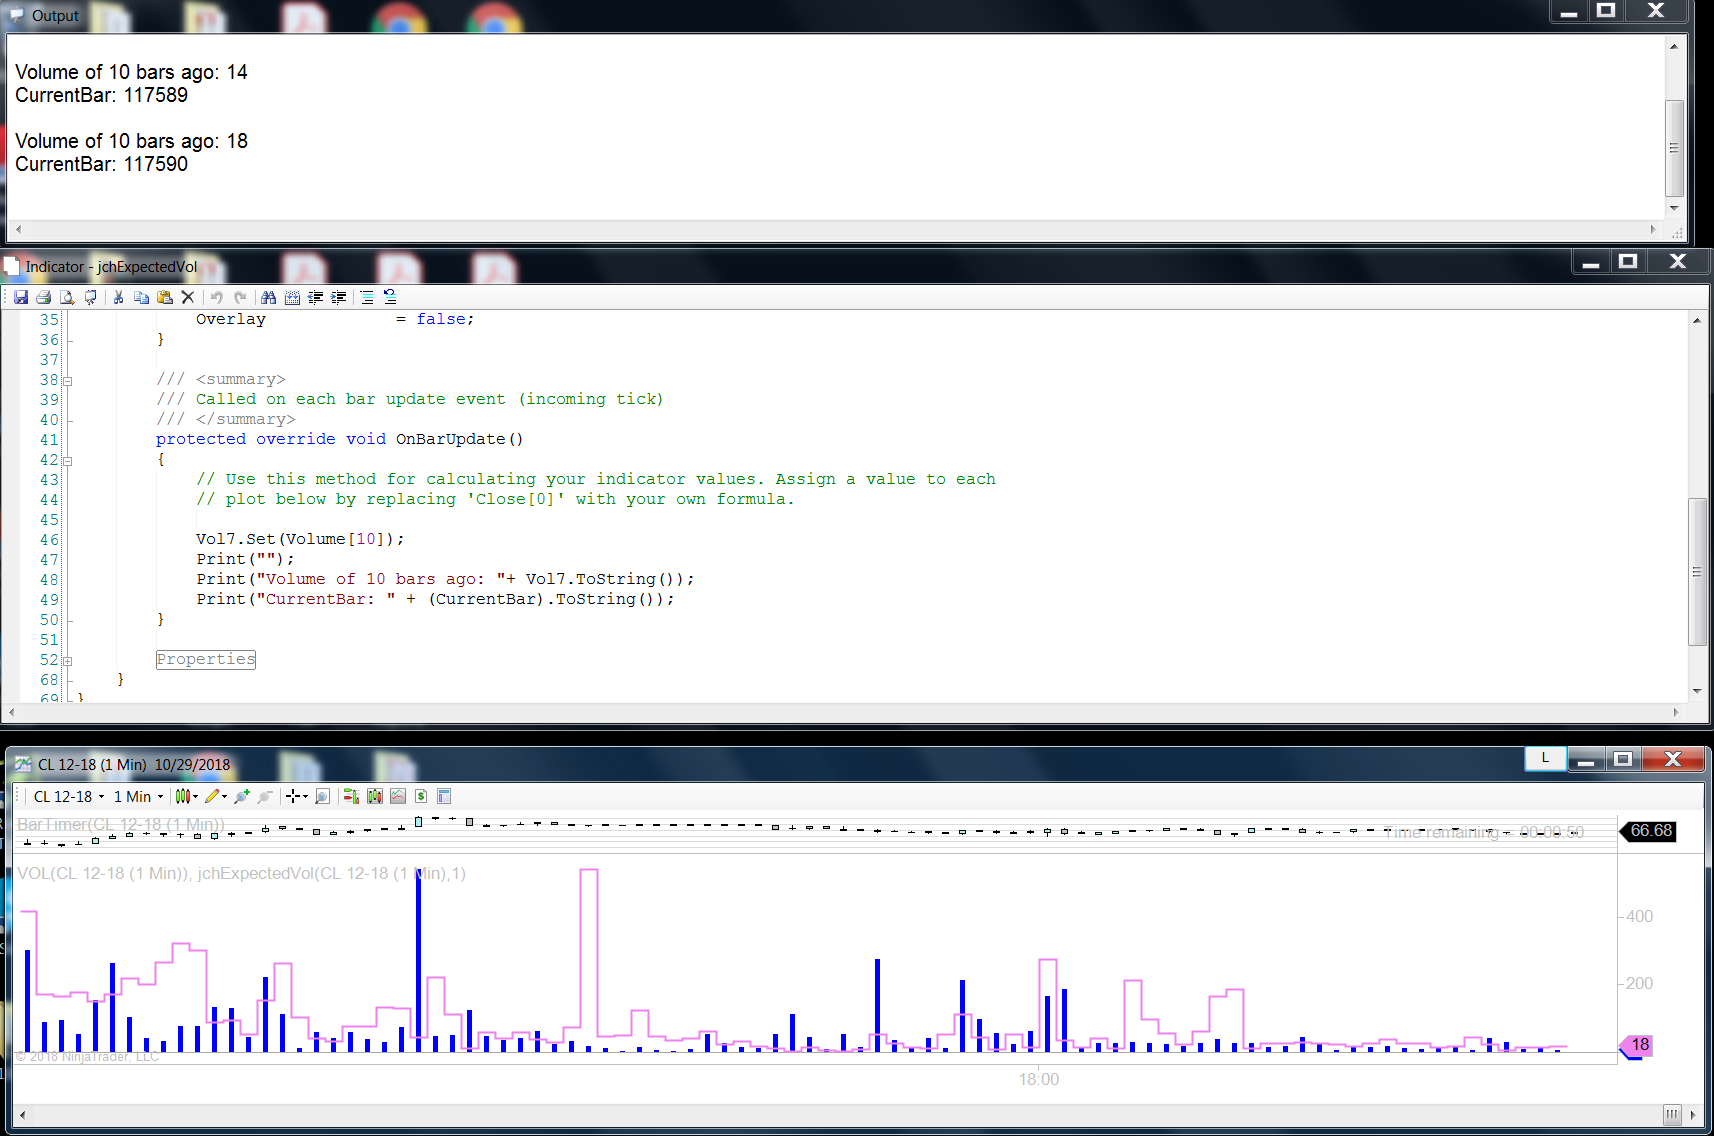Open Data Series candlestick settings icon

click(375, 796)
